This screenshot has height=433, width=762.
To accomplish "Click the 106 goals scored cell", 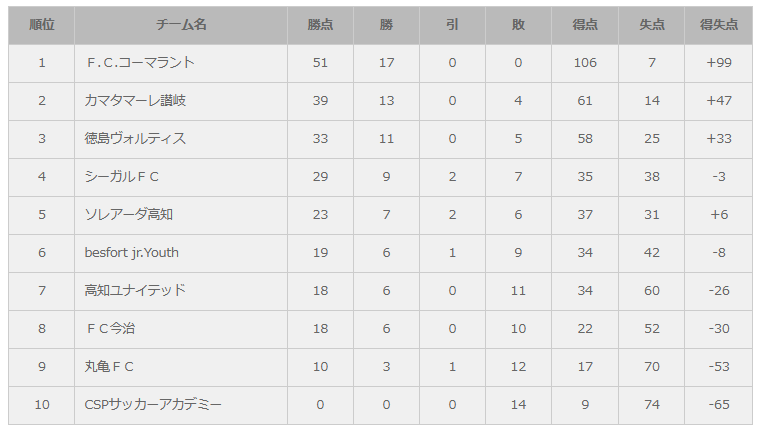I will pyautogui.click(x=585, y=63).
